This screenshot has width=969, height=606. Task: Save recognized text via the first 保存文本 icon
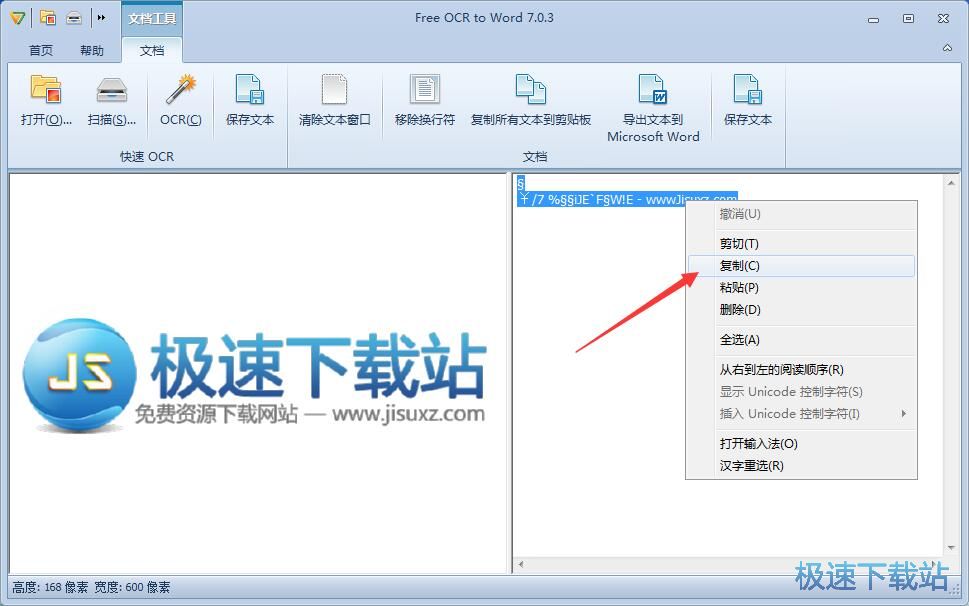(248, 99)
